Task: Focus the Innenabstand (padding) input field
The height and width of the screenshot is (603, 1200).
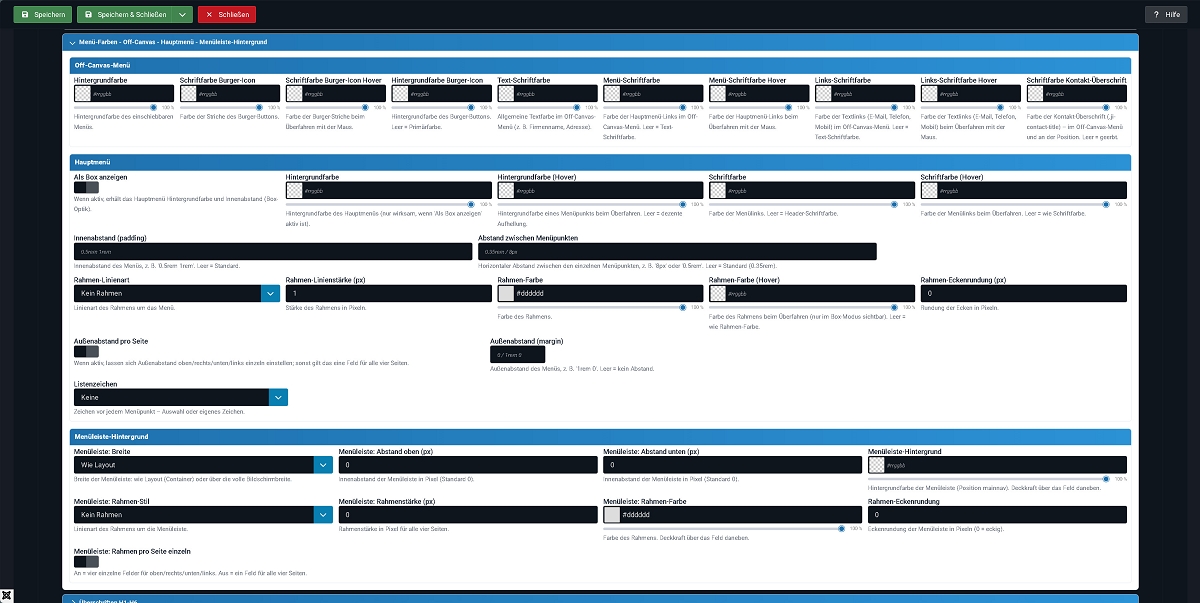Action: [x=273, y=252]
